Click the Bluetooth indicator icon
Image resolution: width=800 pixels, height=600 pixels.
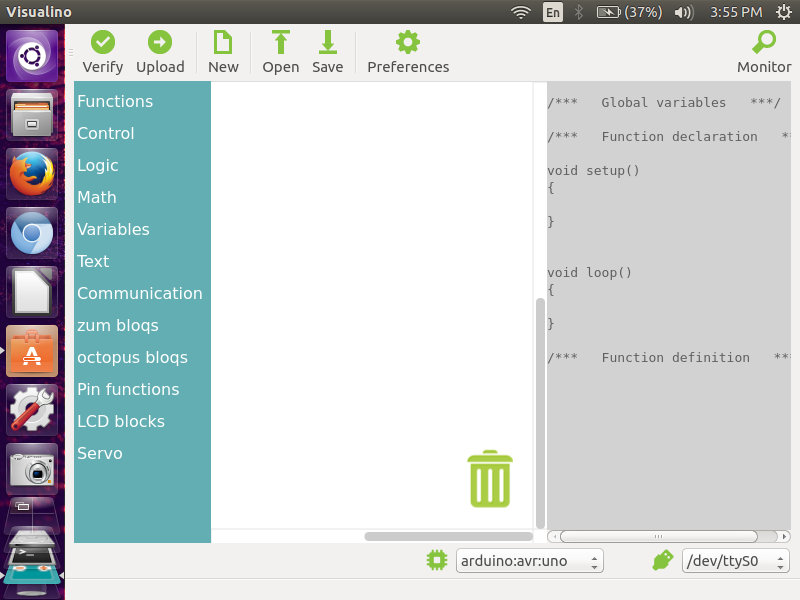579,12
